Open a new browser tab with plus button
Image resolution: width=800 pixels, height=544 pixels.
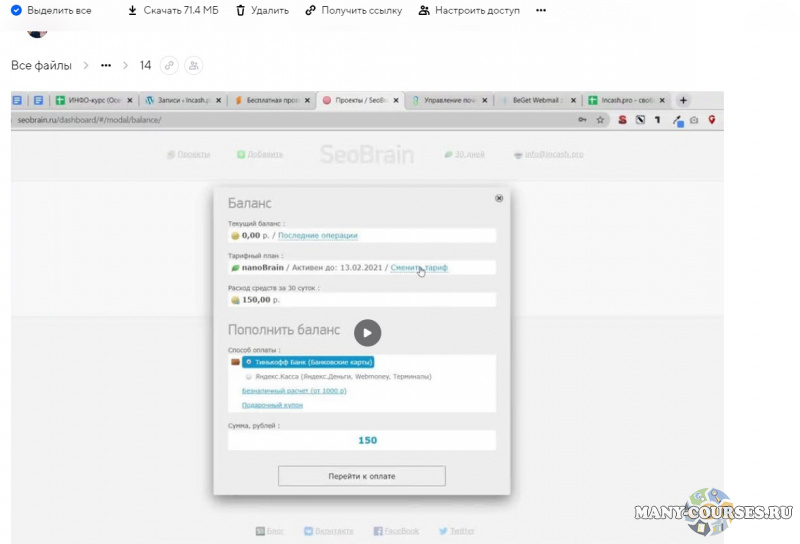coord(684,100)
